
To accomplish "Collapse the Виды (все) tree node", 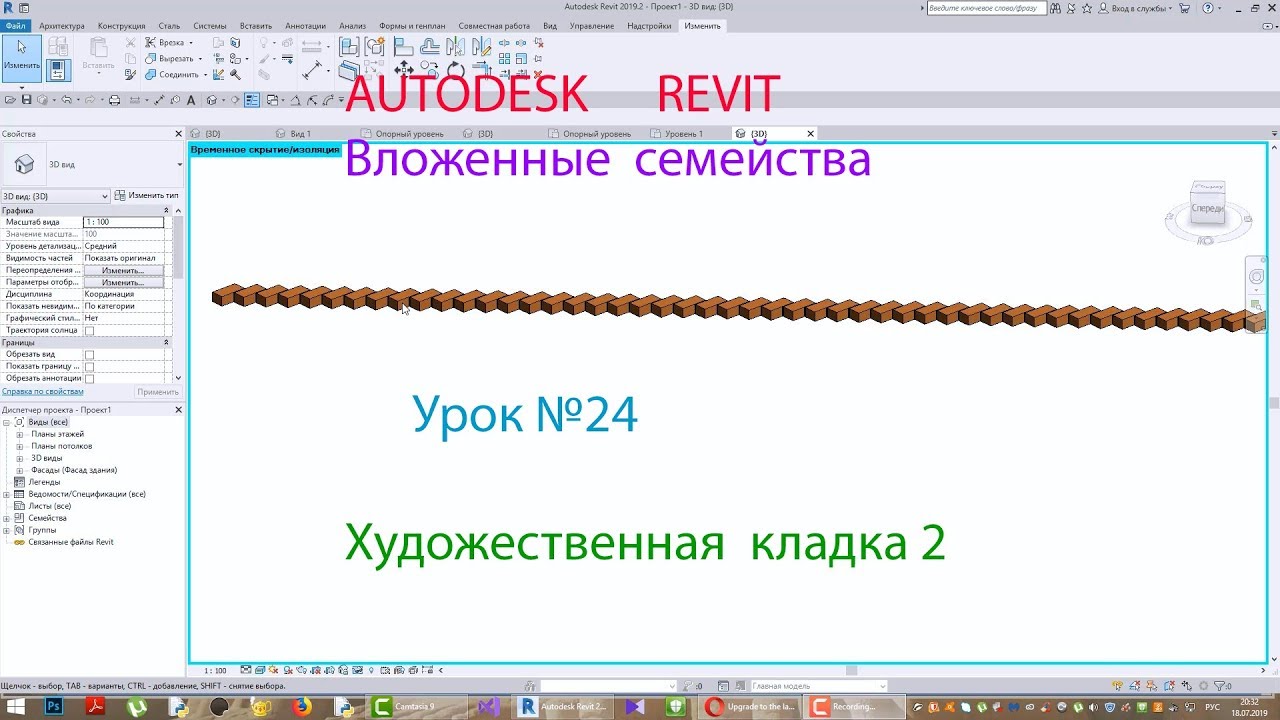I will pos(6,423).
